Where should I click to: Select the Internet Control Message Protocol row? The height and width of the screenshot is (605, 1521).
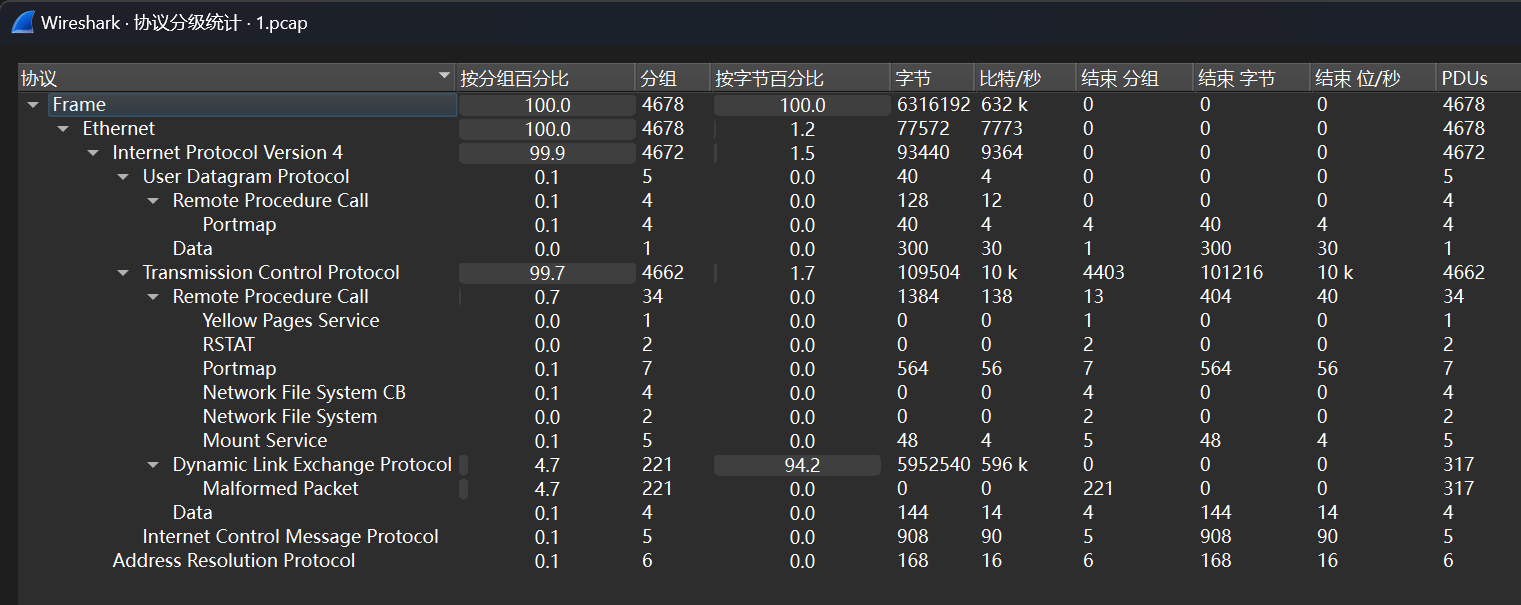290,537
